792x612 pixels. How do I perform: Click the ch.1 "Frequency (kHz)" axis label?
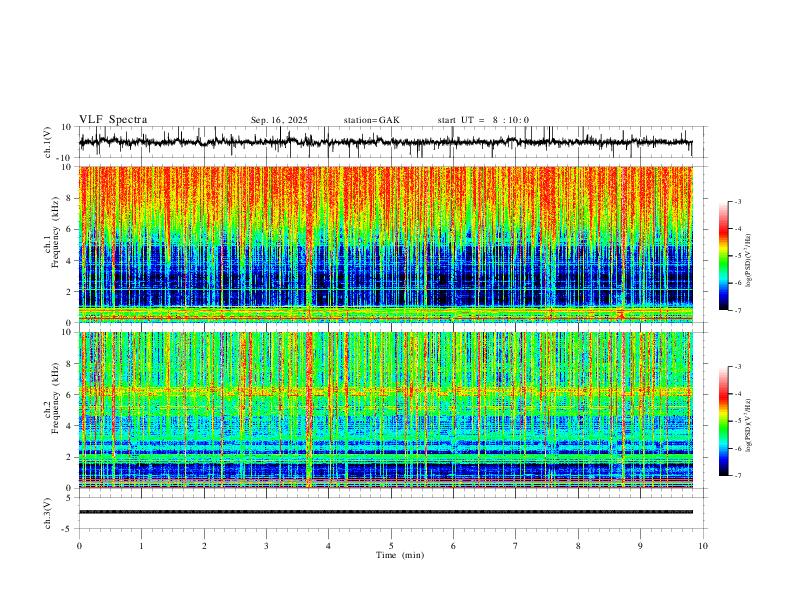pos(56,234)
